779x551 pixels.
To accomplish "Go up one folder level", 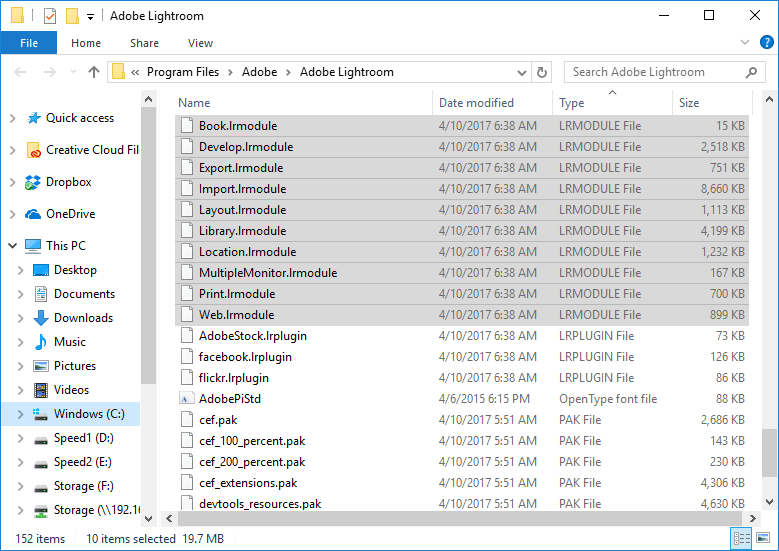I will click(x=94, y=73).
